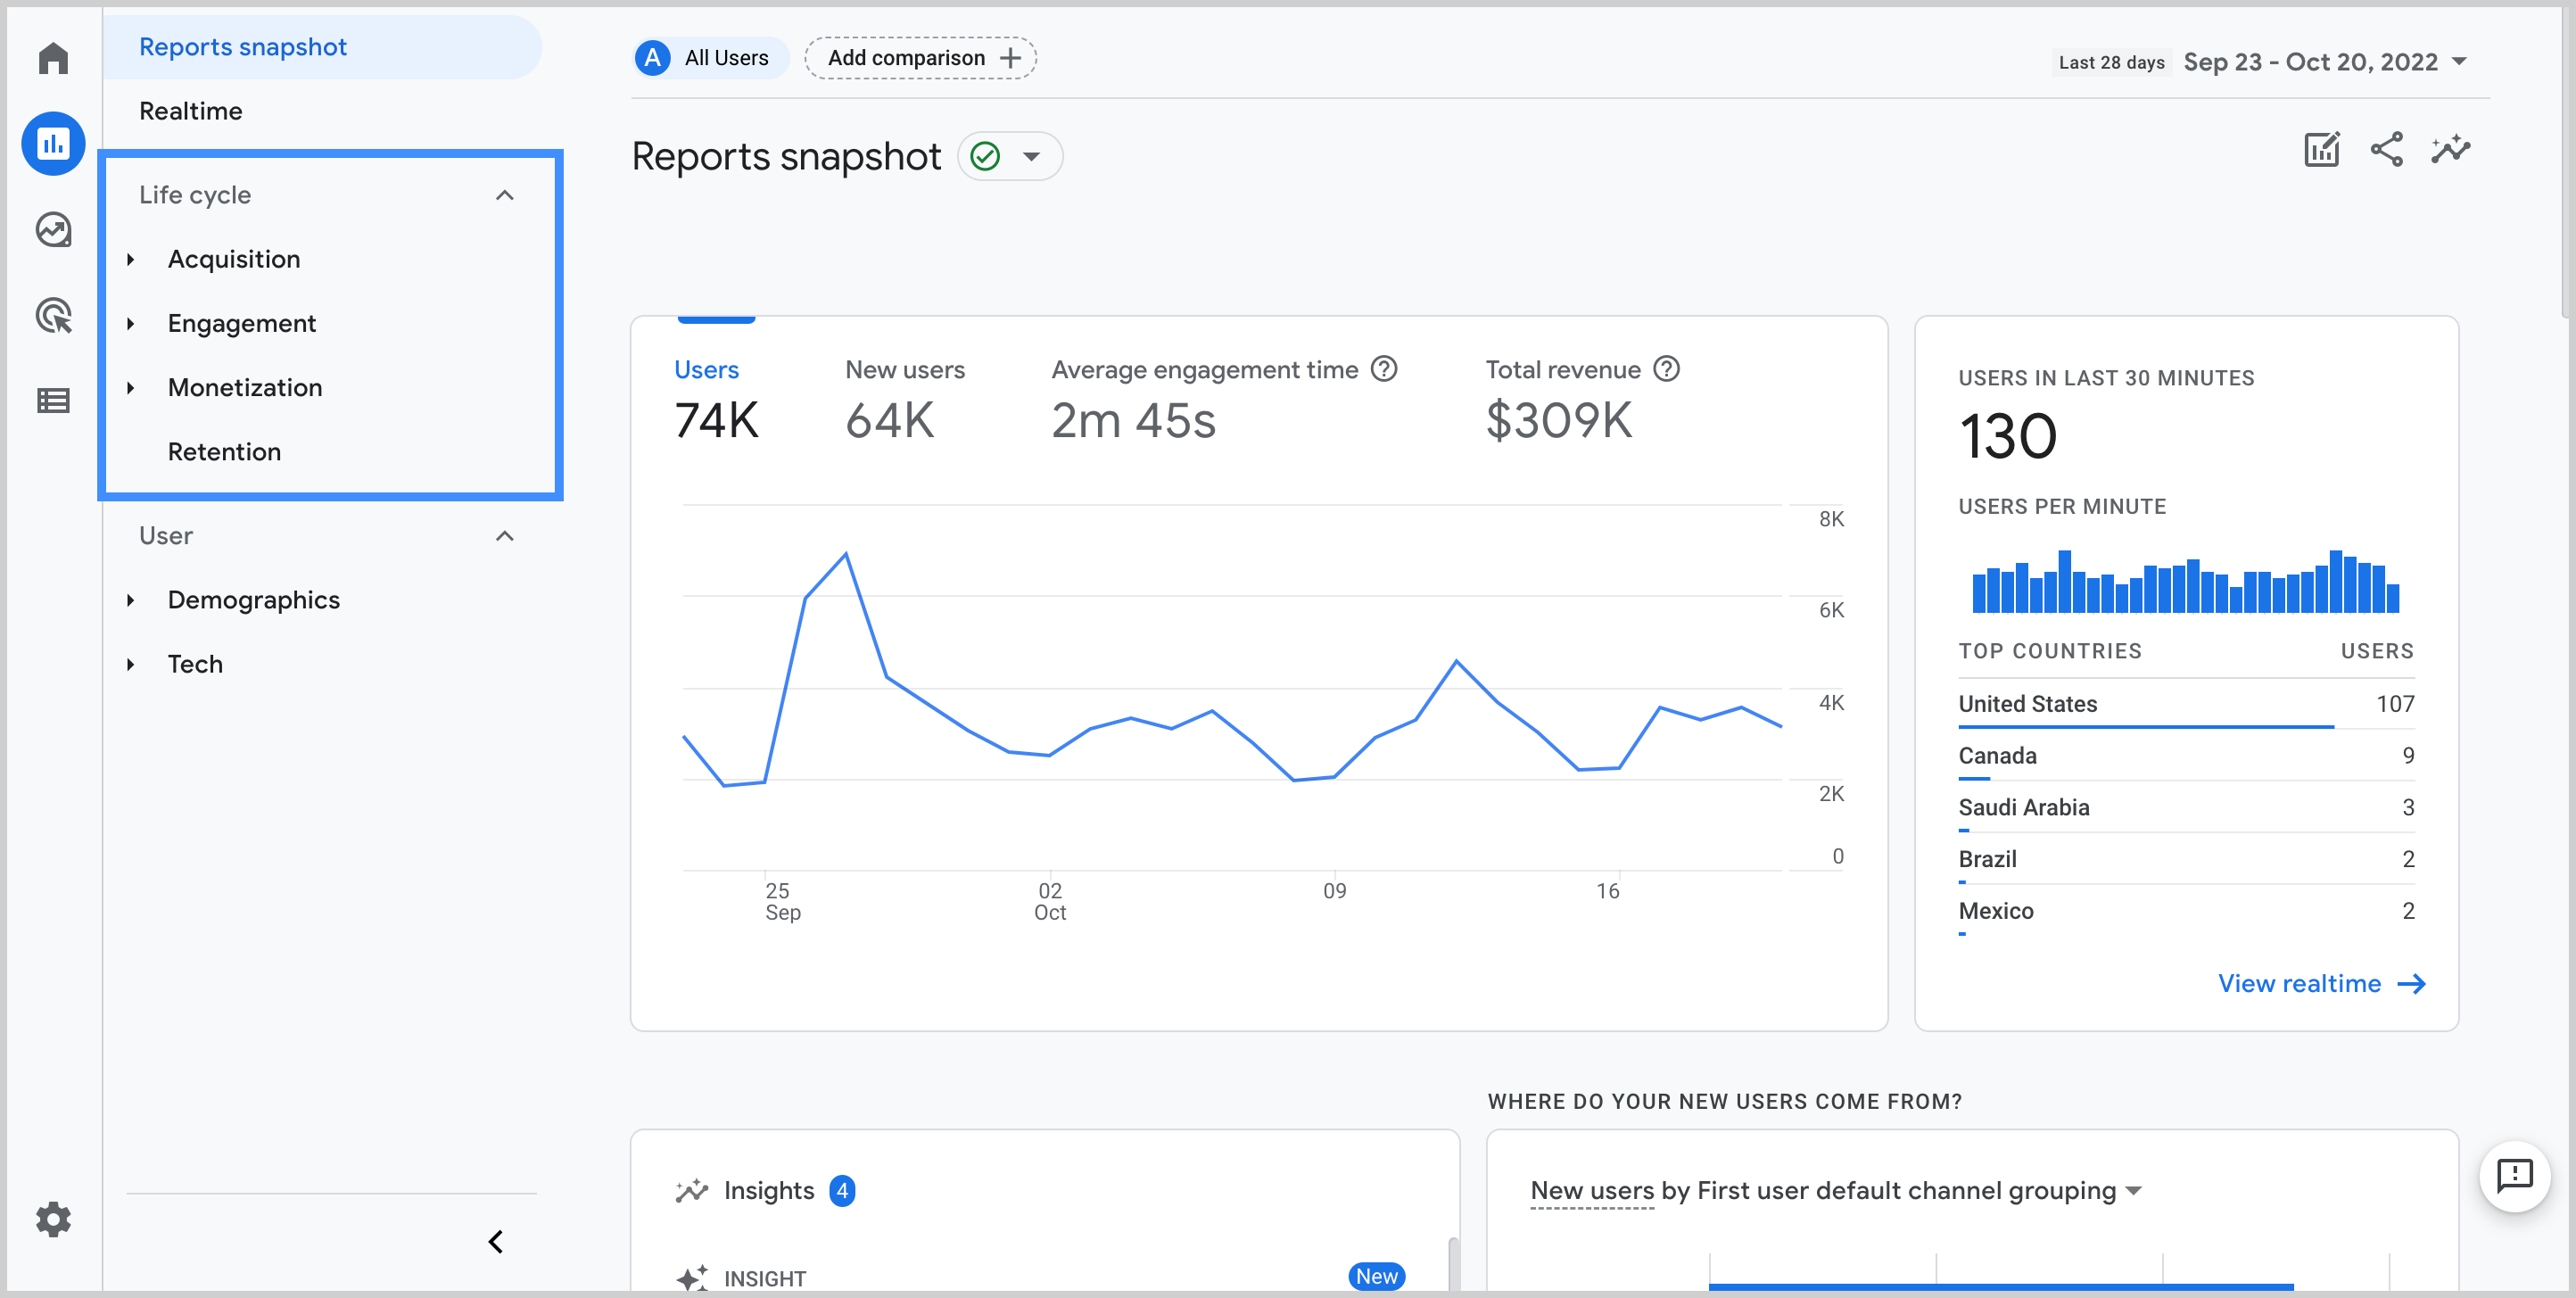Screen dimensions: 2576x1298
Task: Open the Configure table icon
Action: tap(53, 401)
